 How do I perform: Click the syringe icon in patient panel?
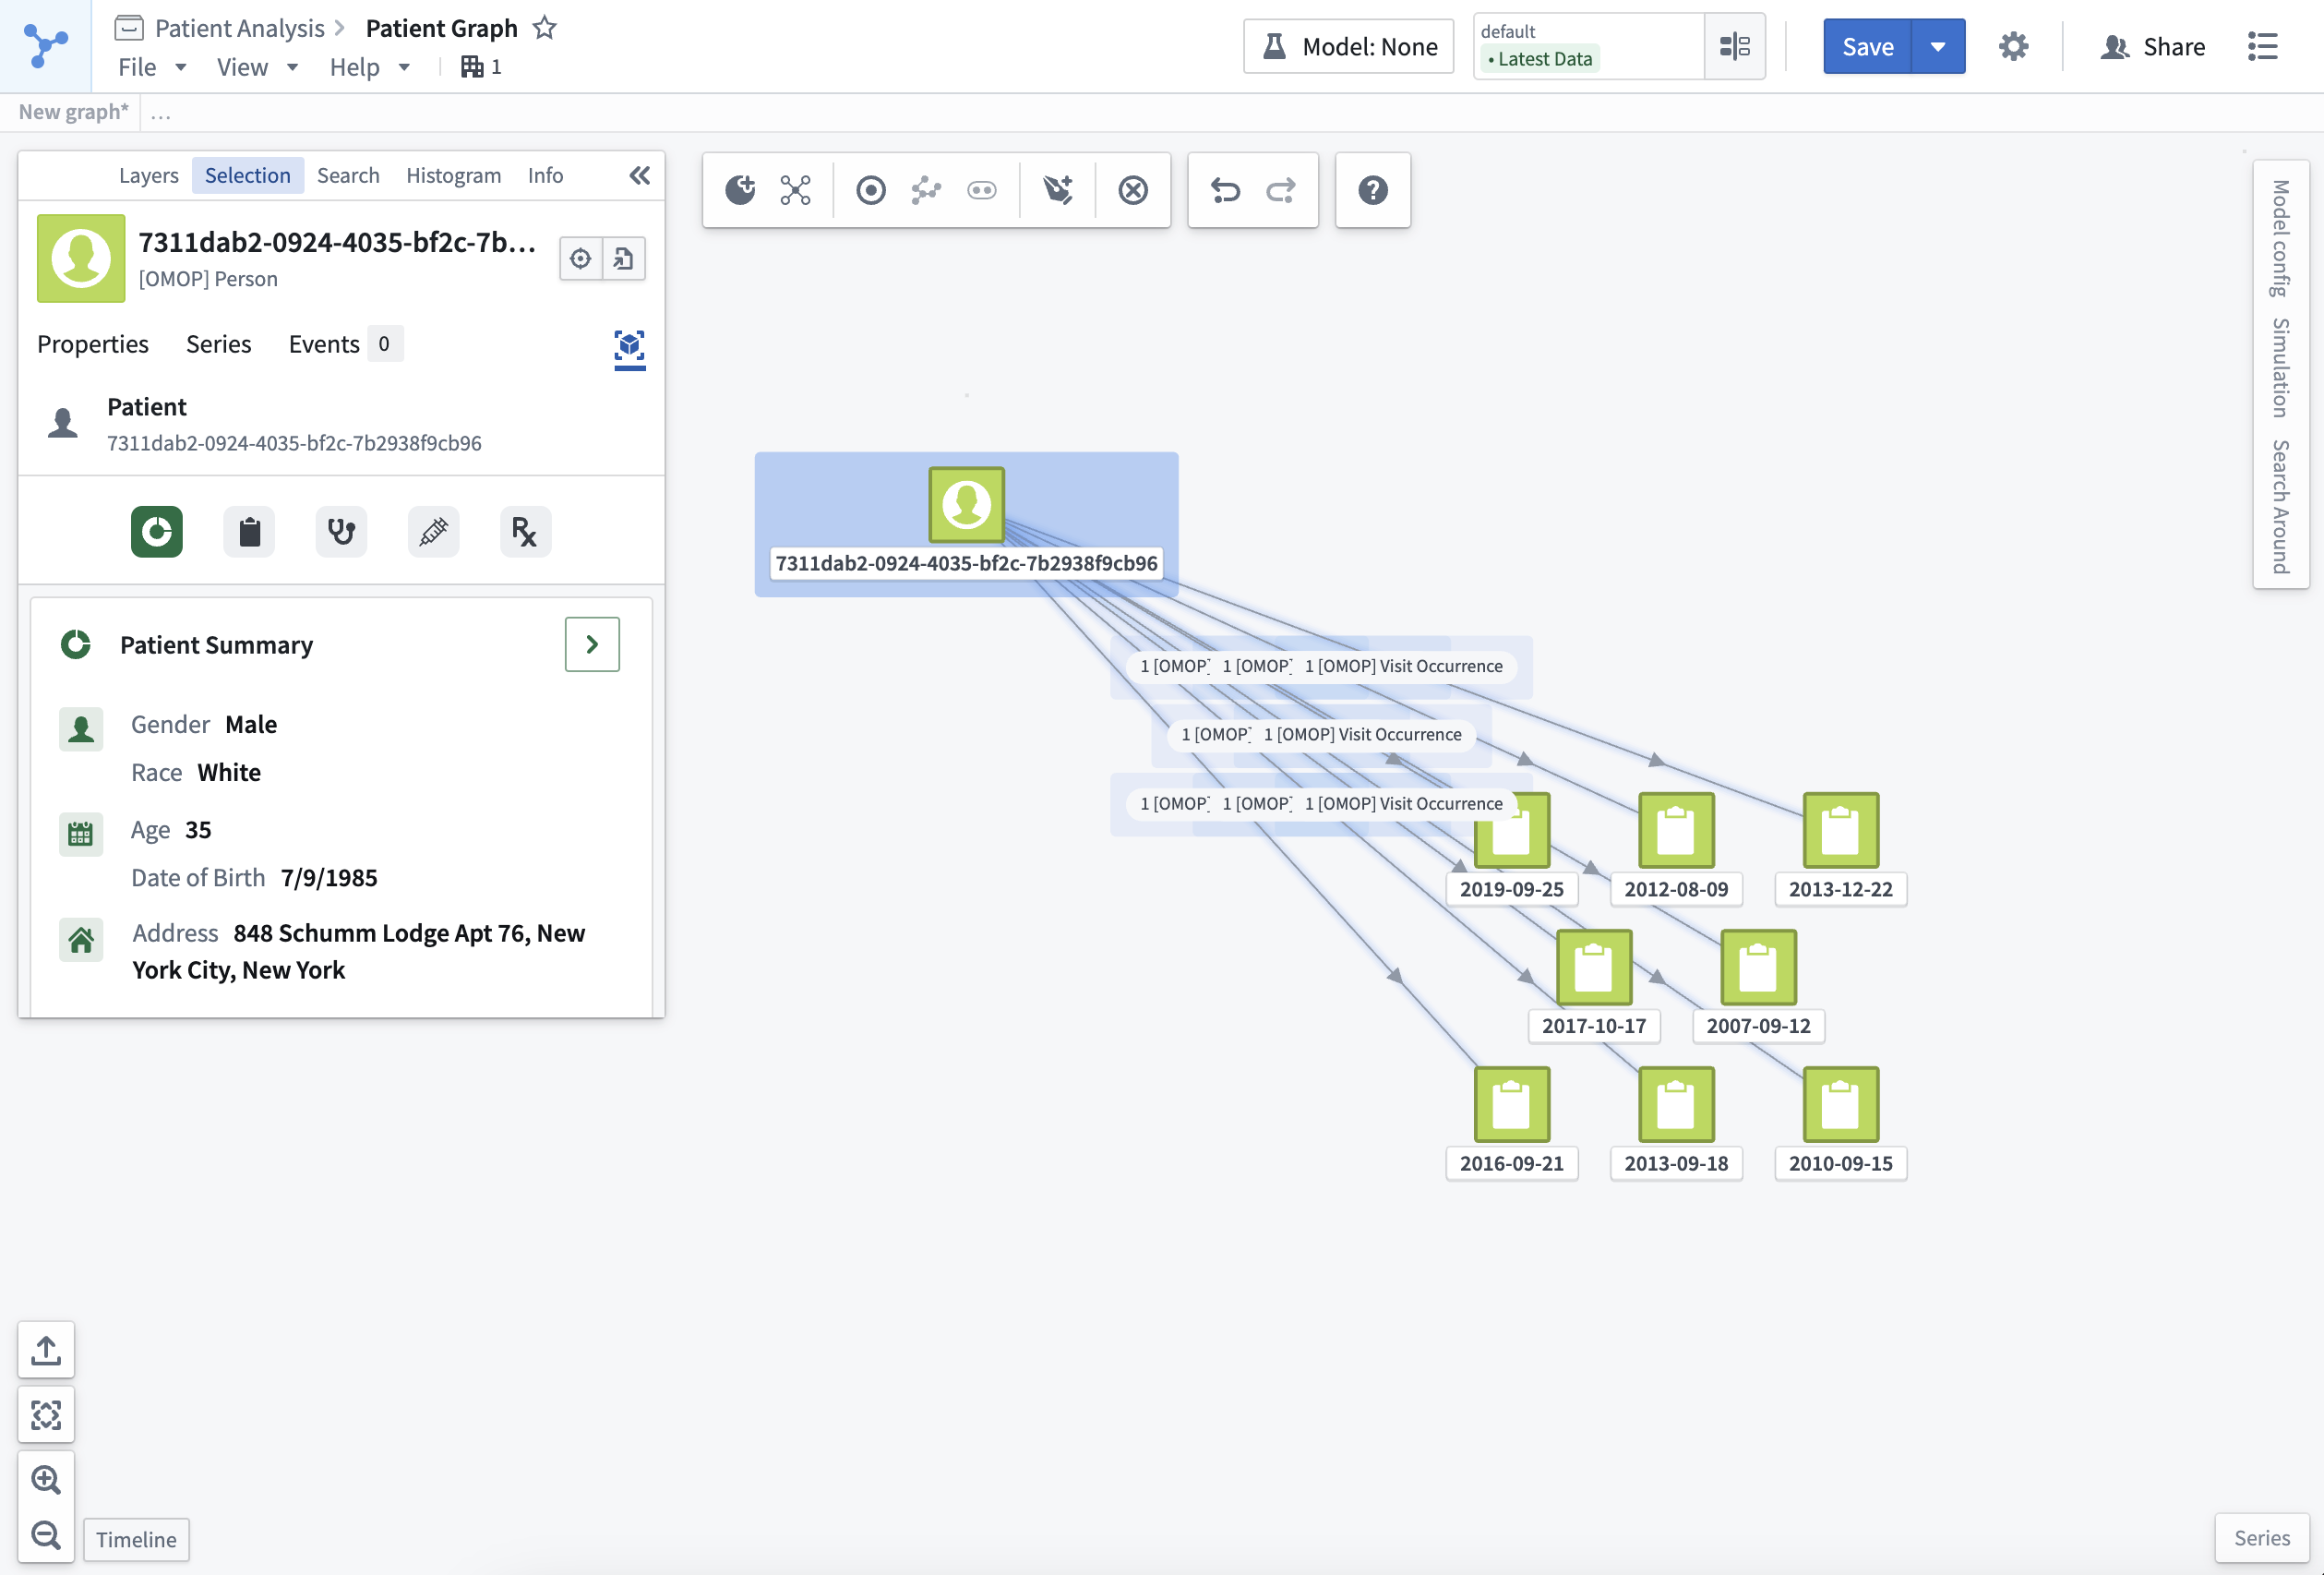(x=433, y=531)
